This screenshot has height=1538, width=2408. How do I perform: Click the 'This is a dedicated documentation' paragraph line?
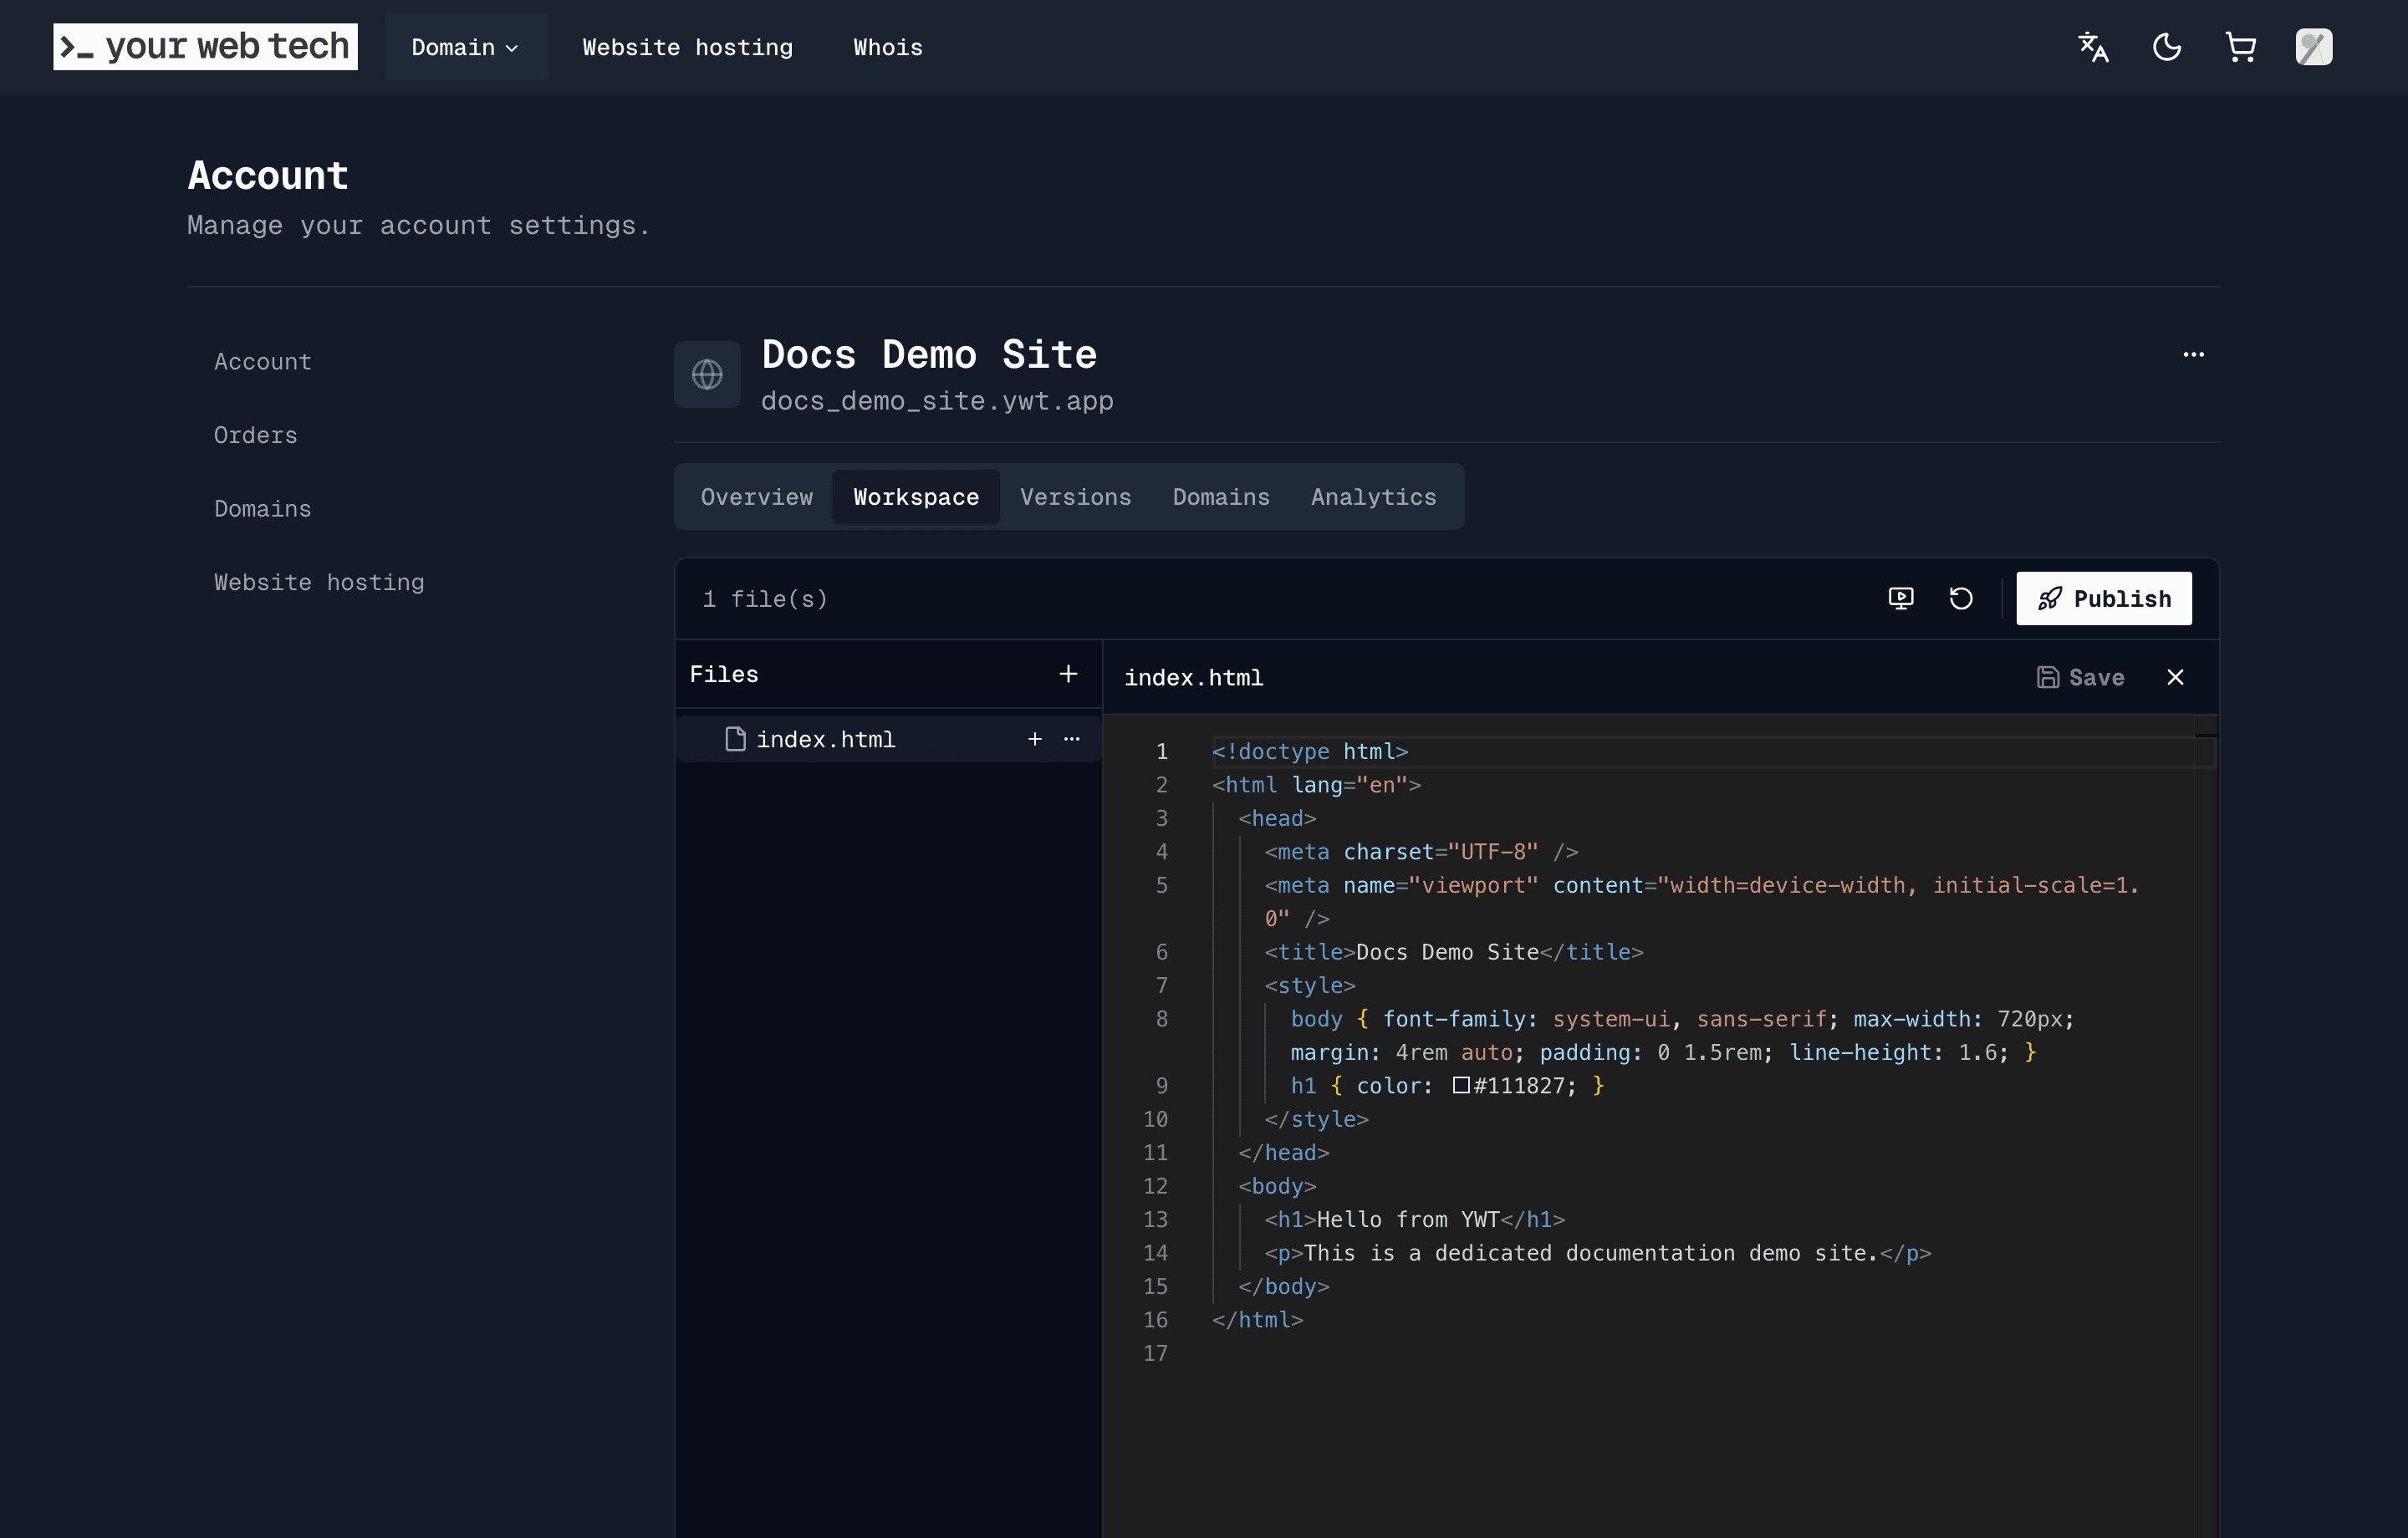pyautogui.click(x=1598, y=1253)
